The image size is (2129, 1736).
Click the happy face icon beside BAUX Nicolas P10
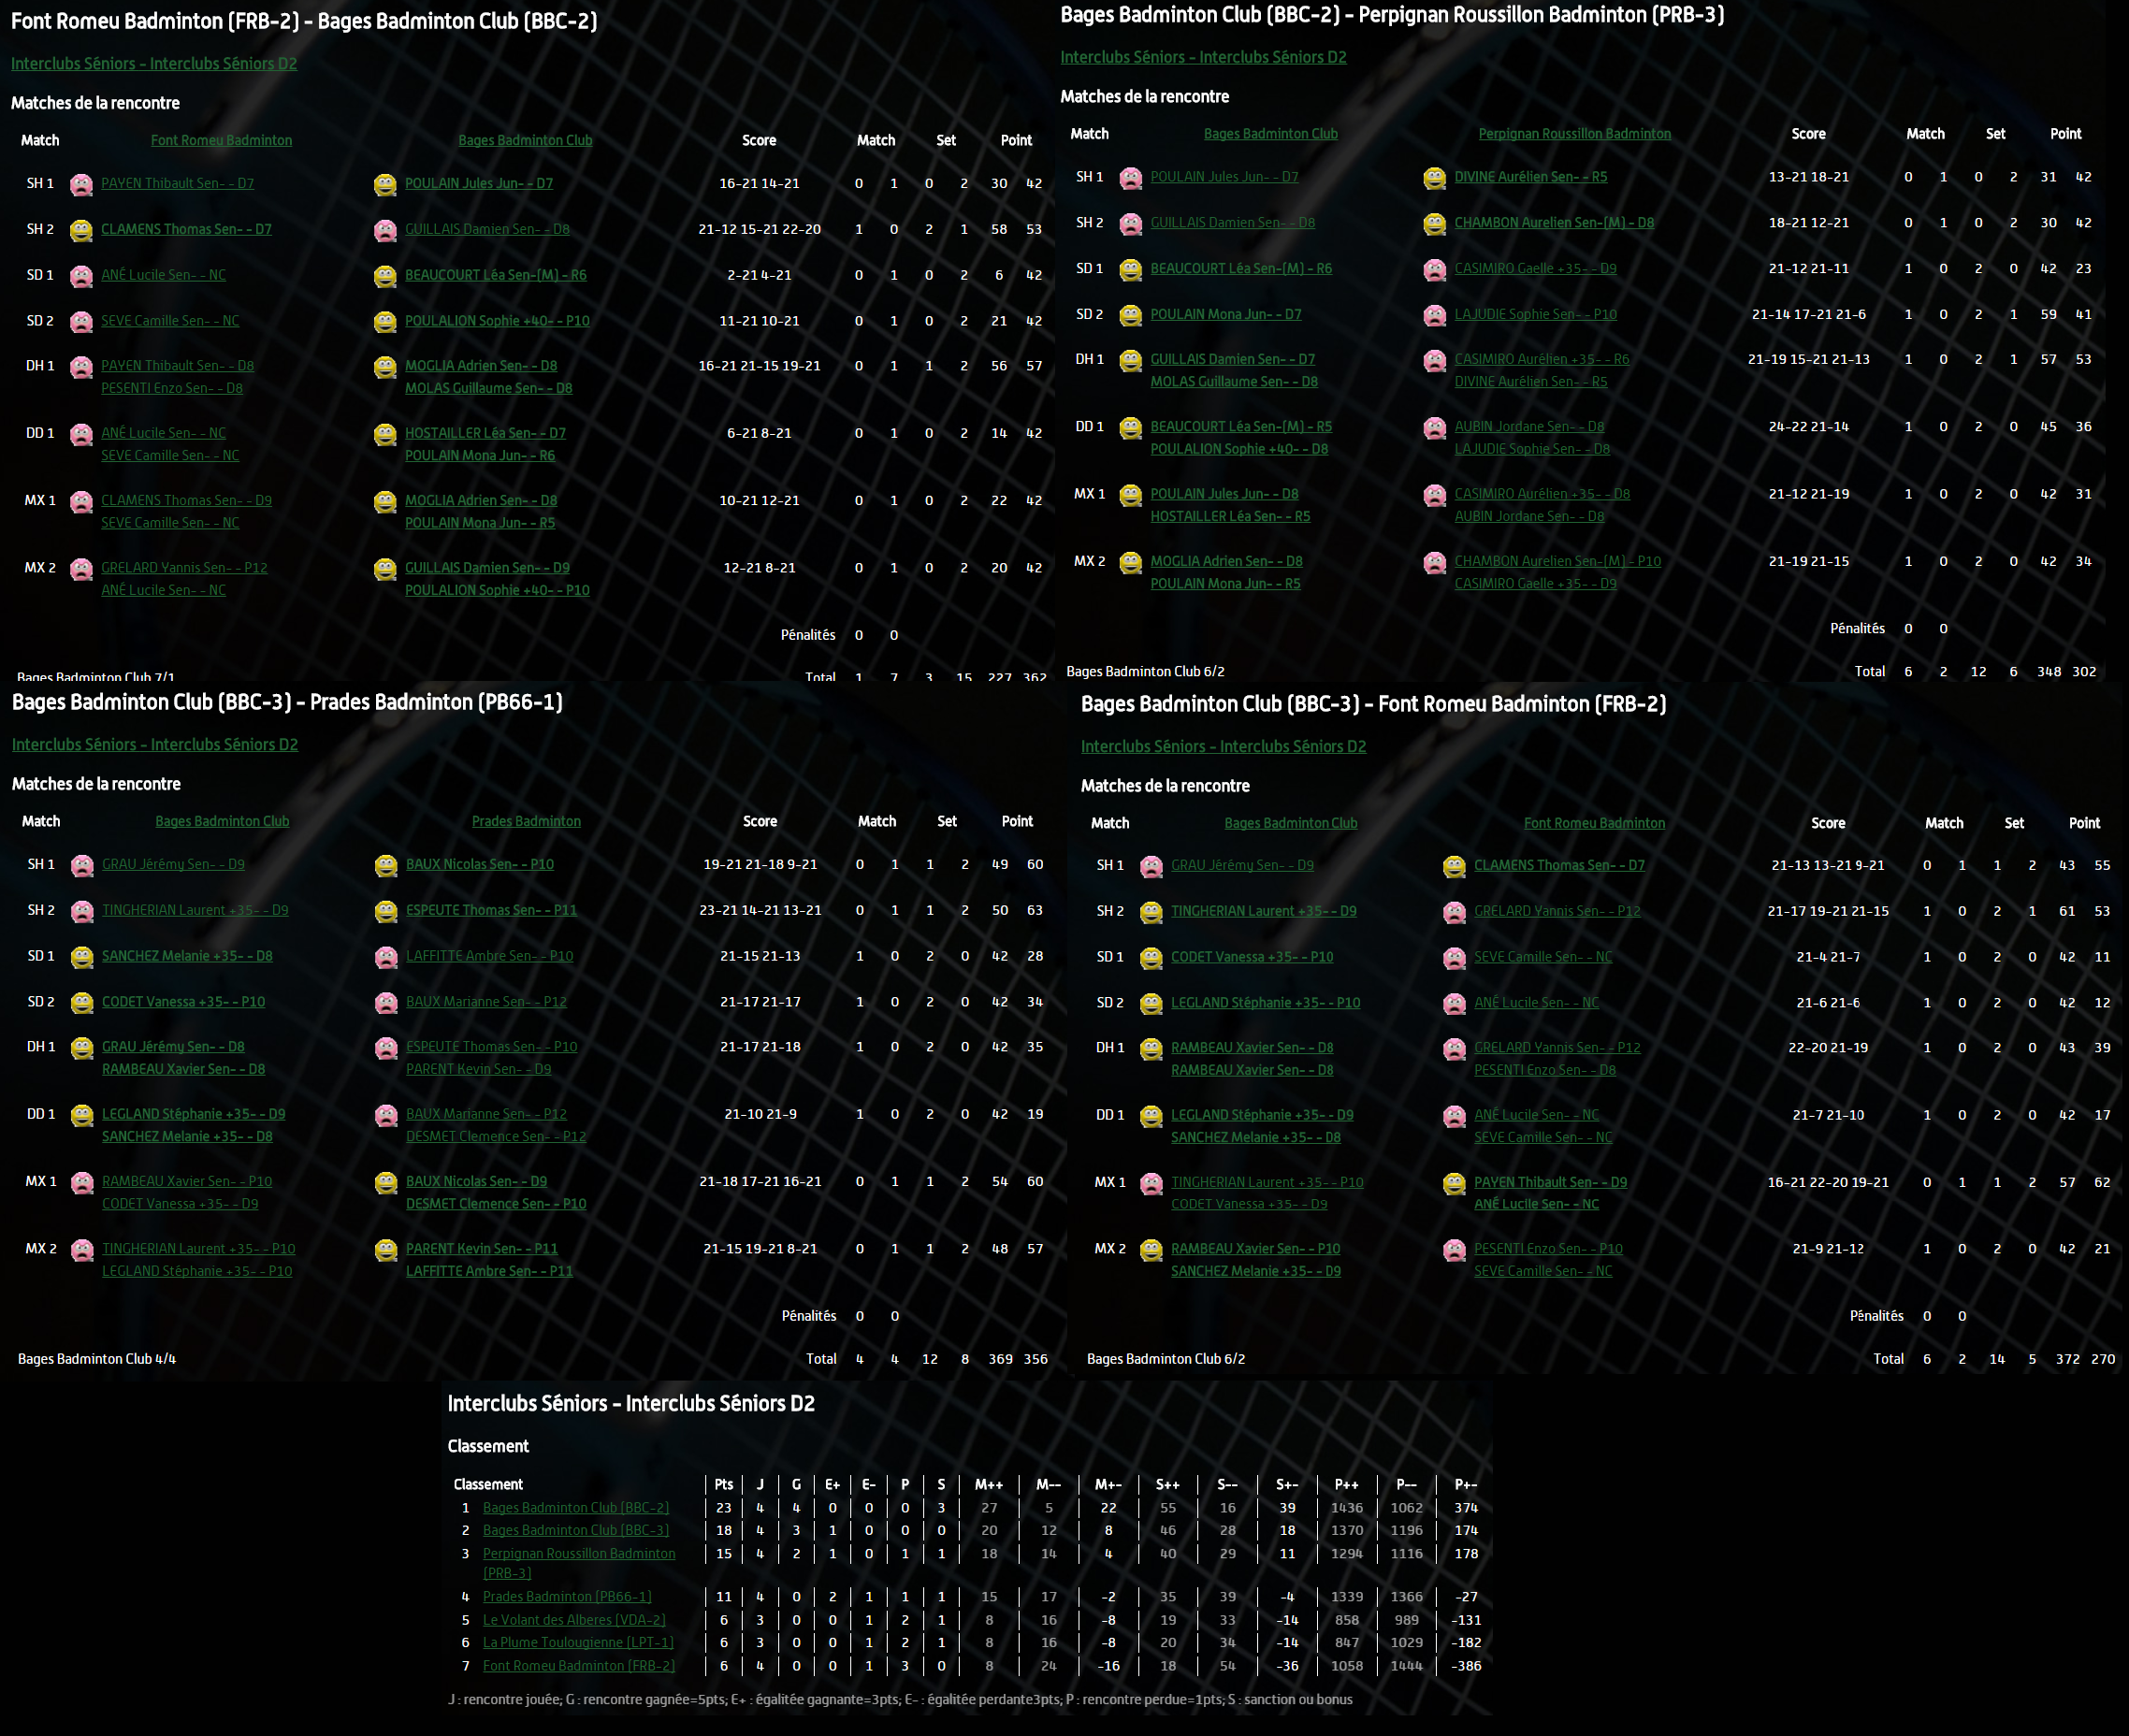(x=386, y=865)
